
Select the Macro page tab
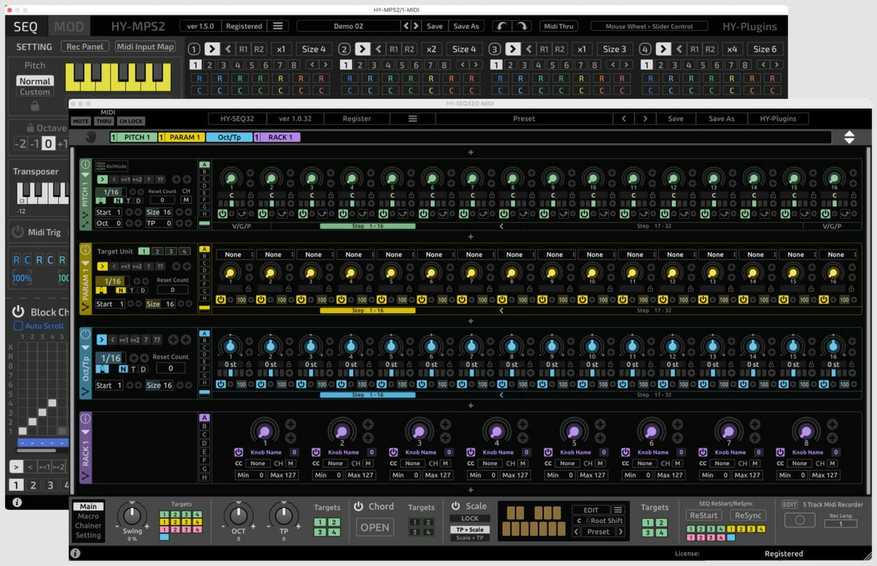coord(88,516)
